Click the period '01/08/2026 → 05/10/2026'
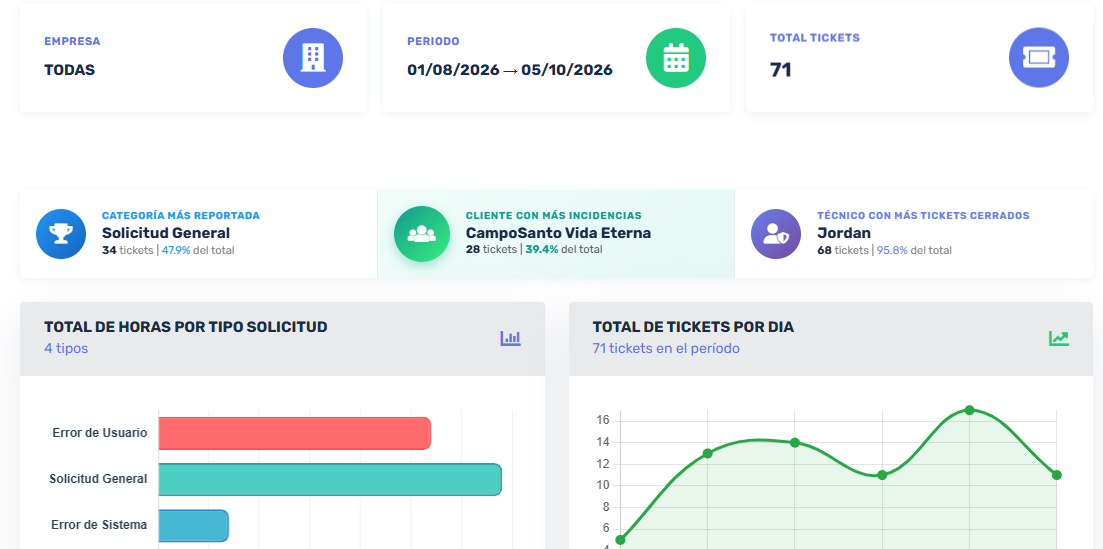Image resolution: width=1103 pixels, height=549 pixels. click(x=510, y=70)
